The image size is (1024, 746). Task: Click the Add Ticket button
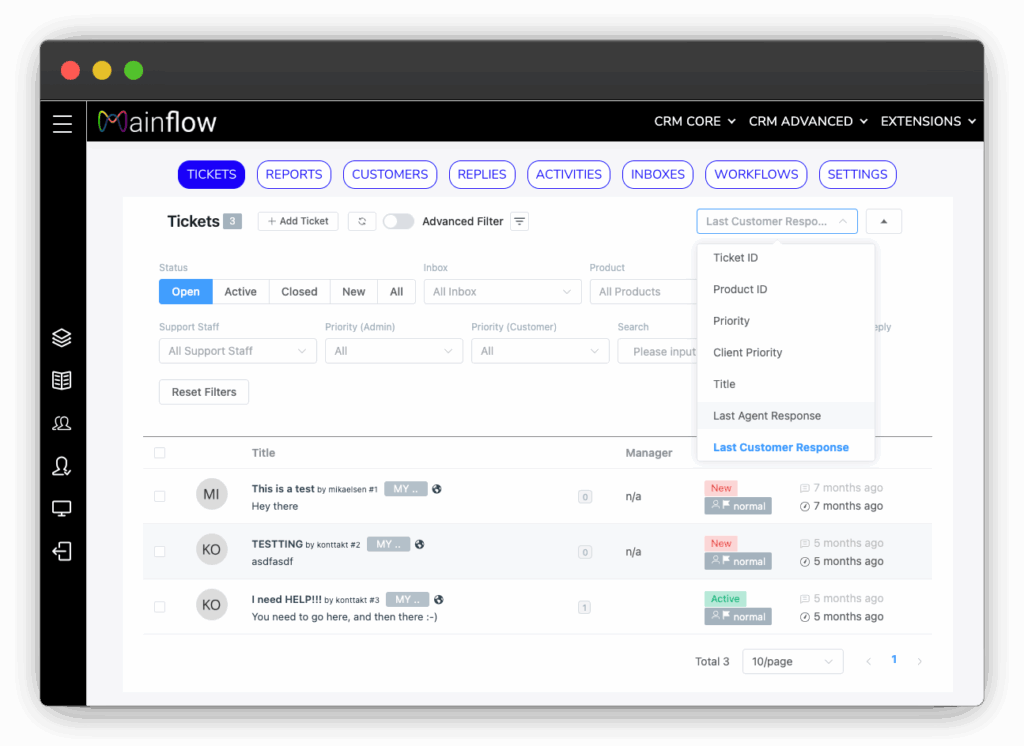[x=298, y=221]
